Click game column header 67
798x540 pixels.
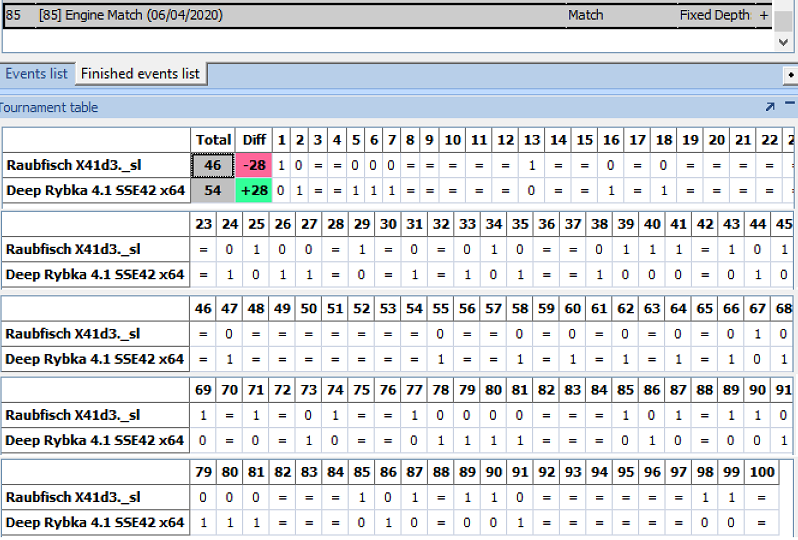[757, 309]
